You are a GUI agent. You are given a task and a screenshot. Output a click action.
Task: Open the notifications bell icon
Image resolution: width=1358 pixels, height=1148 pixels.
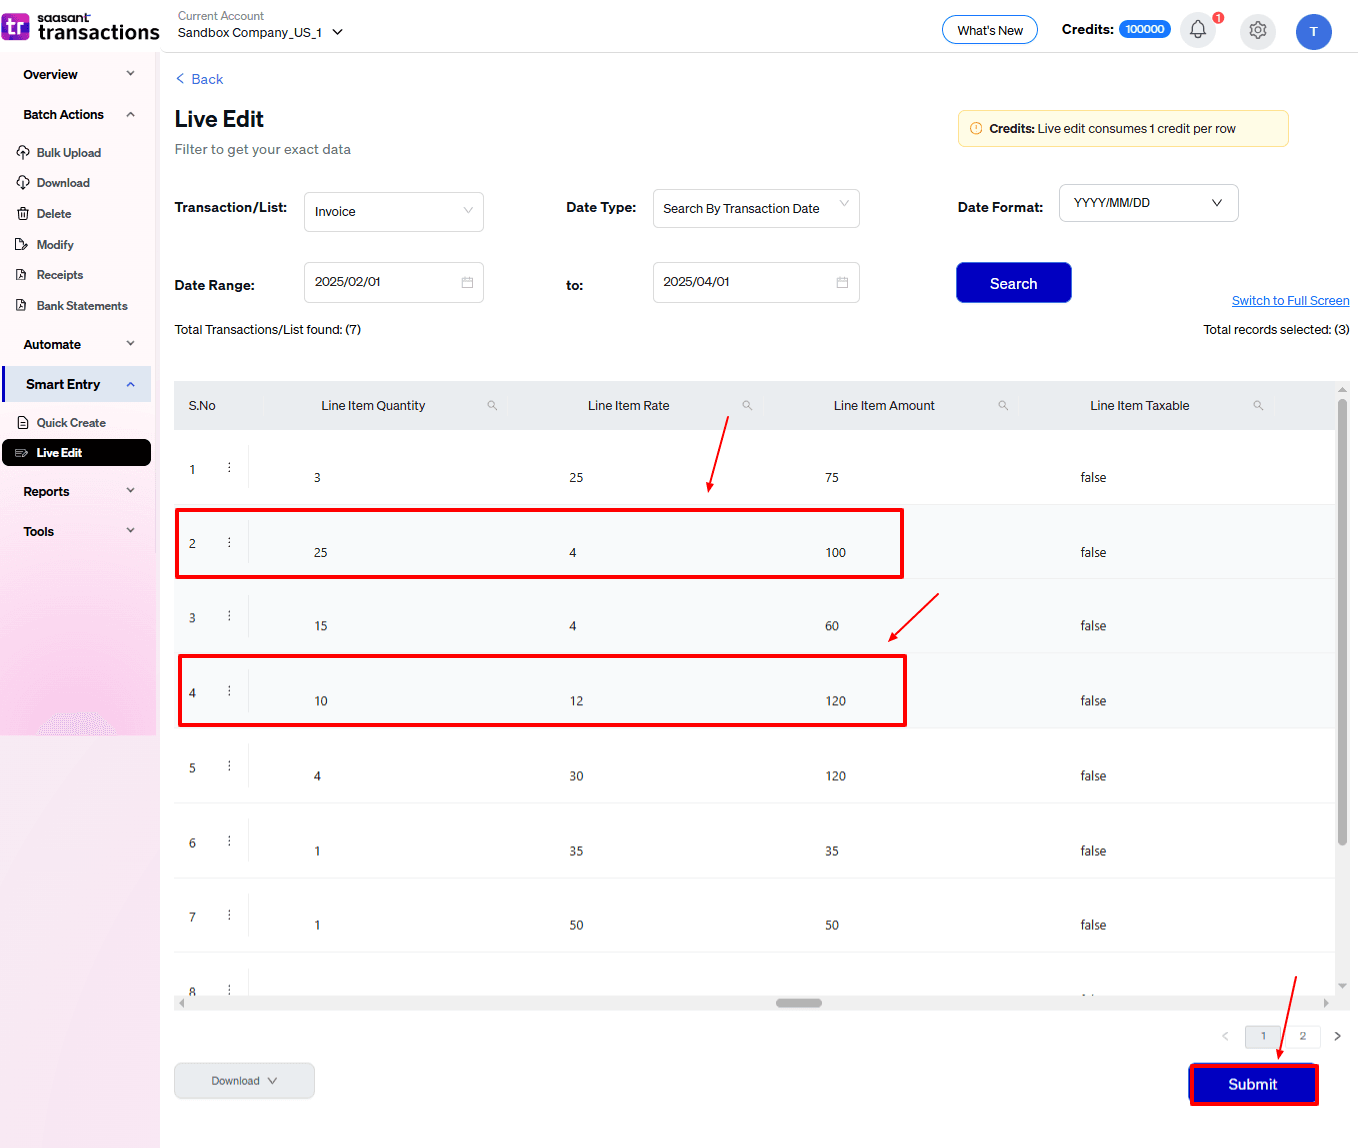[1197, 30]
